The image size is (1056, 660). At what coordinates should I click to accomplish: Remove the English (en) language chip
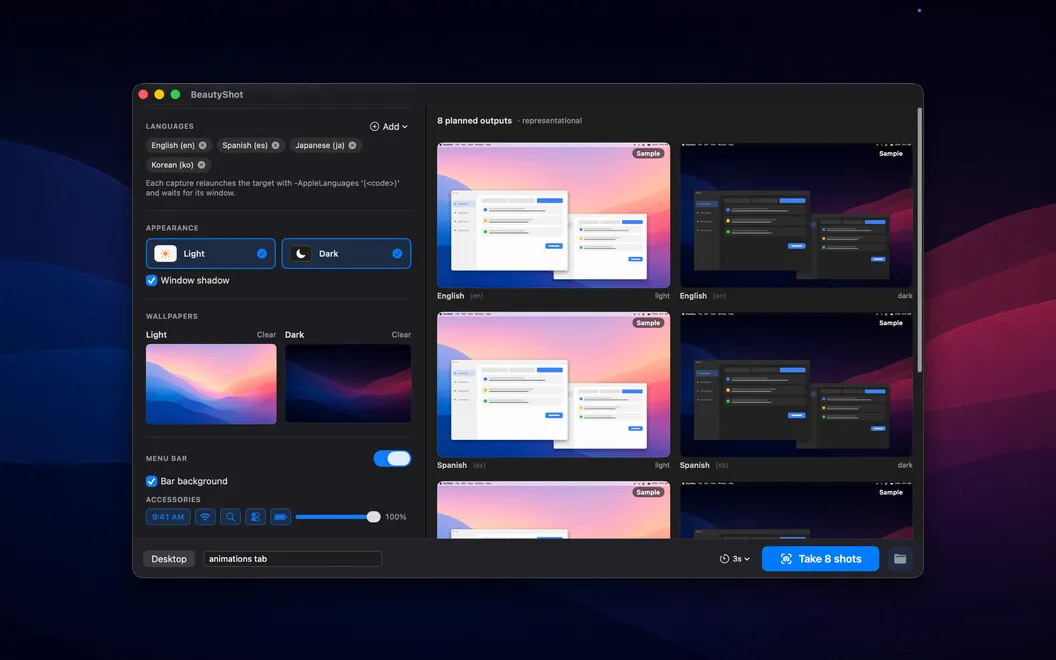(203, 145)
